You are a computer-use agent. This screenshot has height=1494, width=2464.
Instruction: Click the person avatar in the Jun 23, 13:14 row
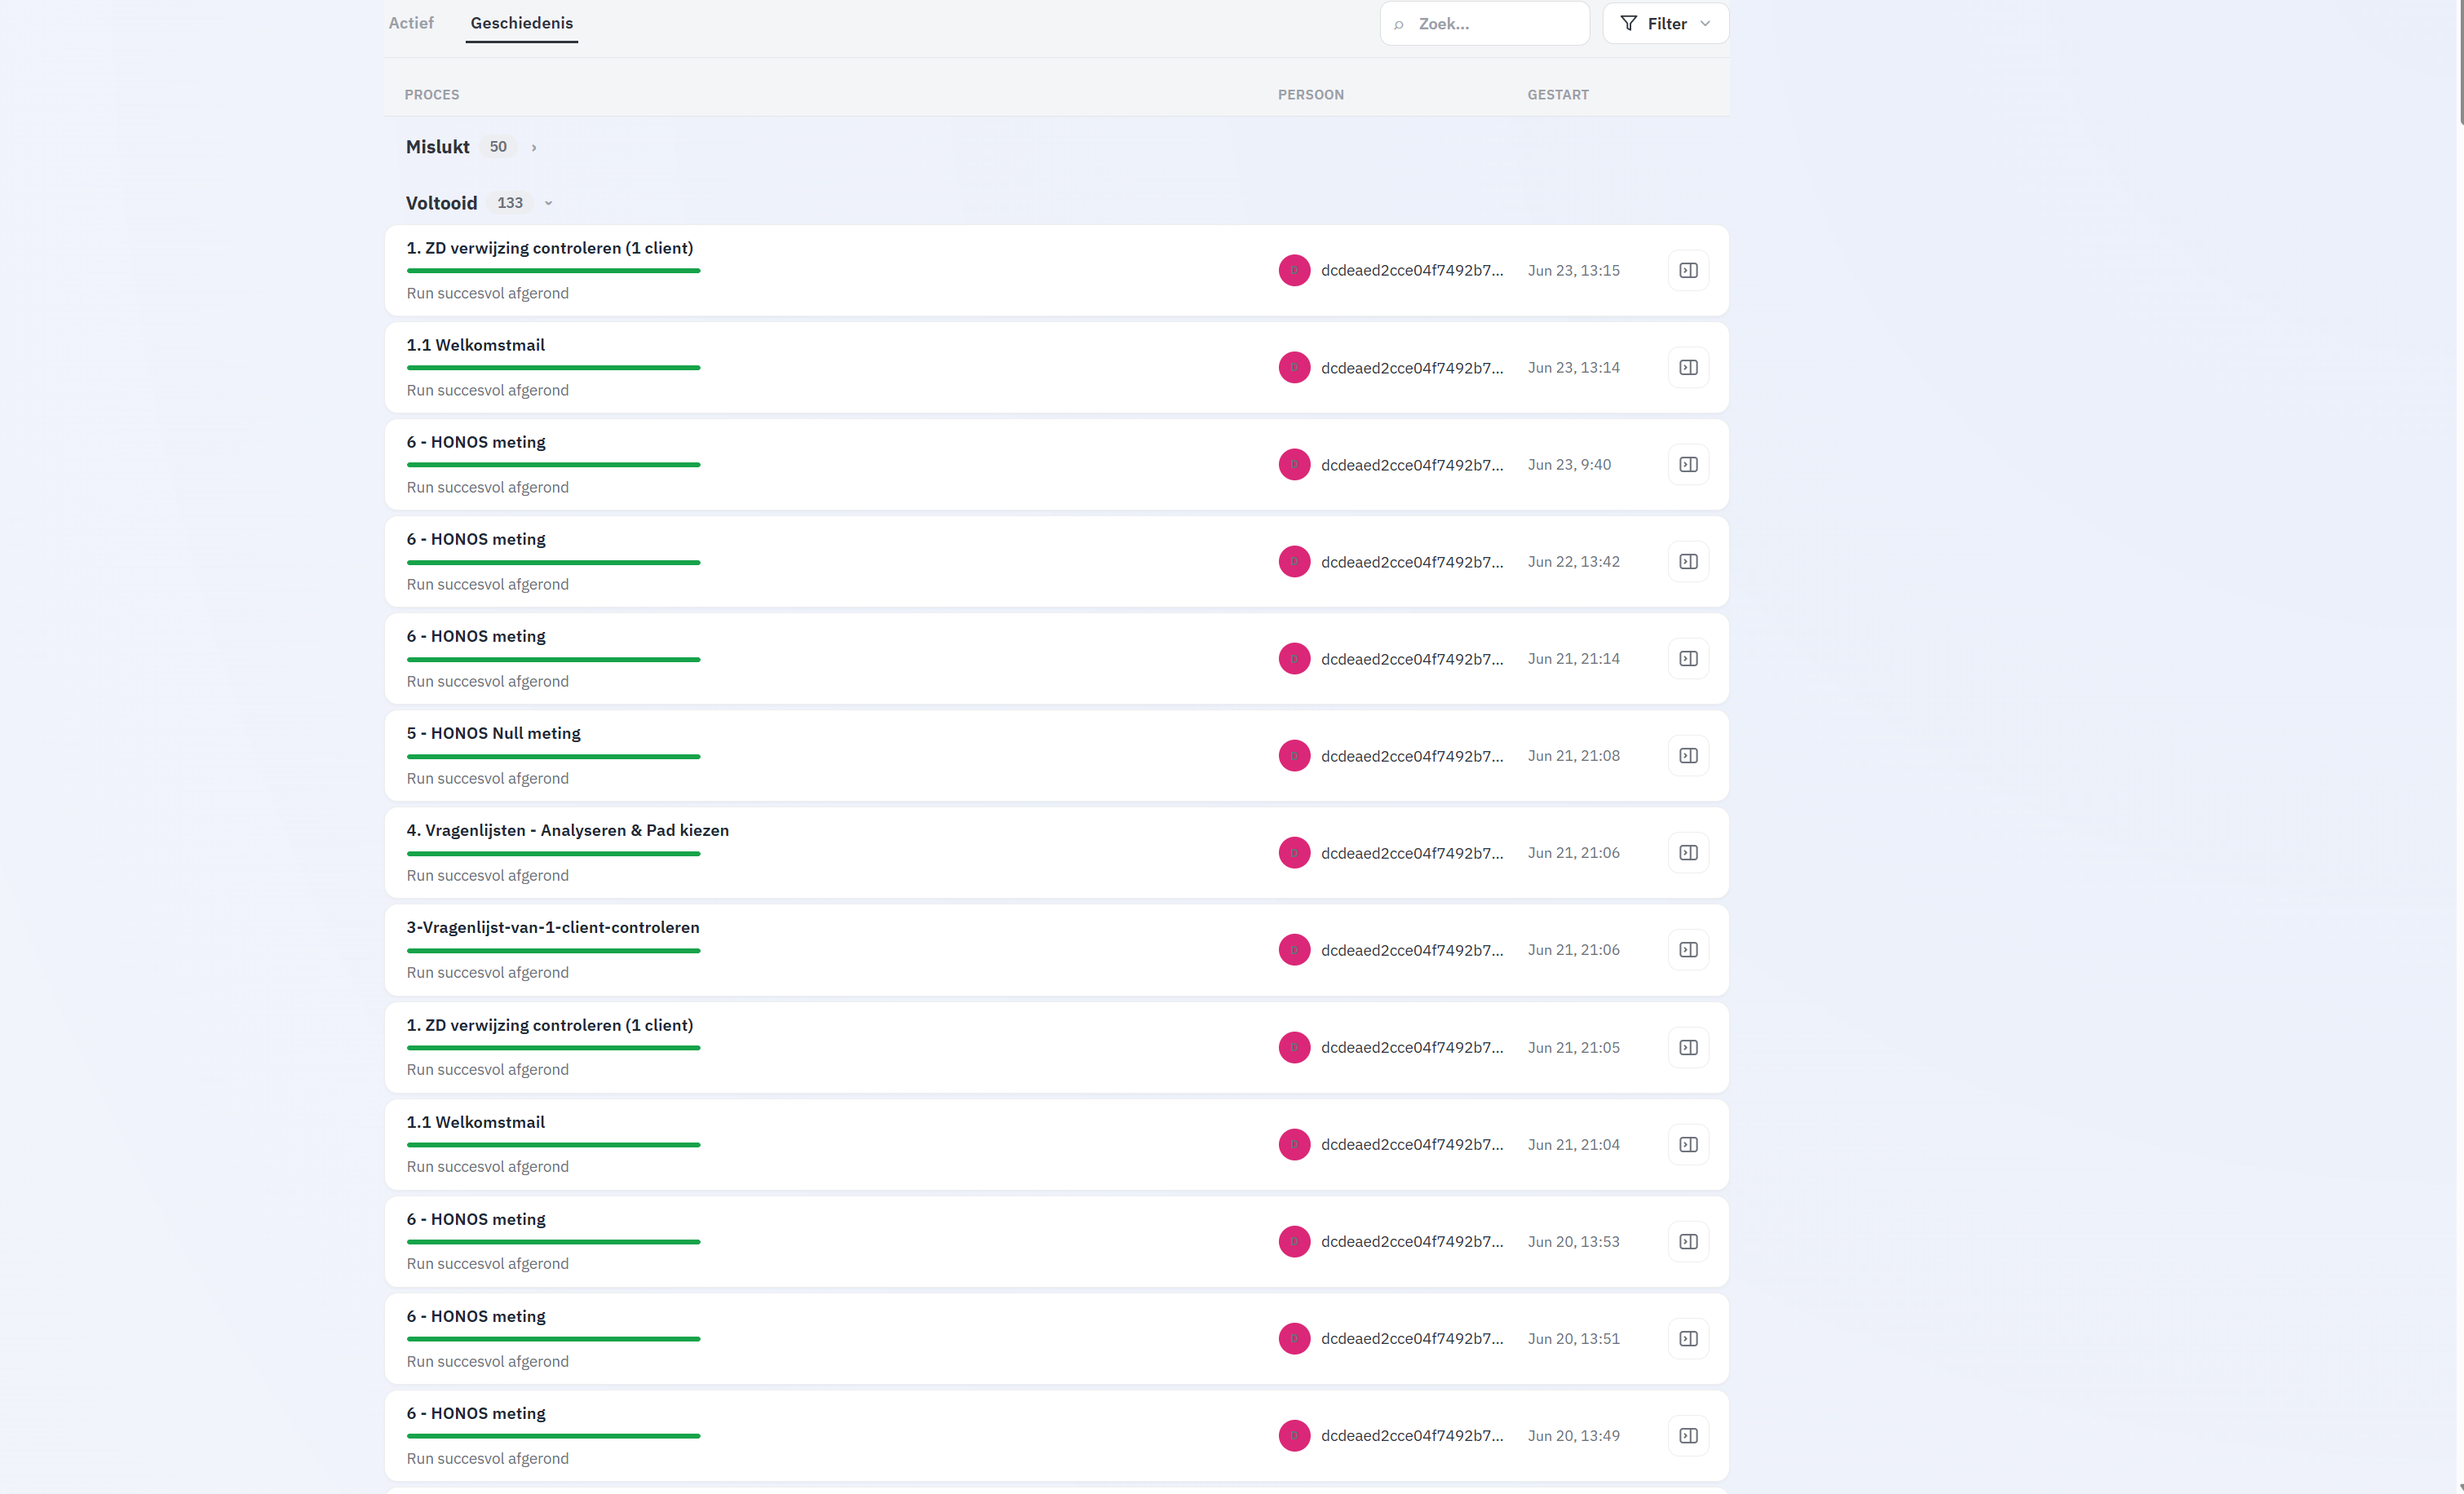pos(1294,367)
